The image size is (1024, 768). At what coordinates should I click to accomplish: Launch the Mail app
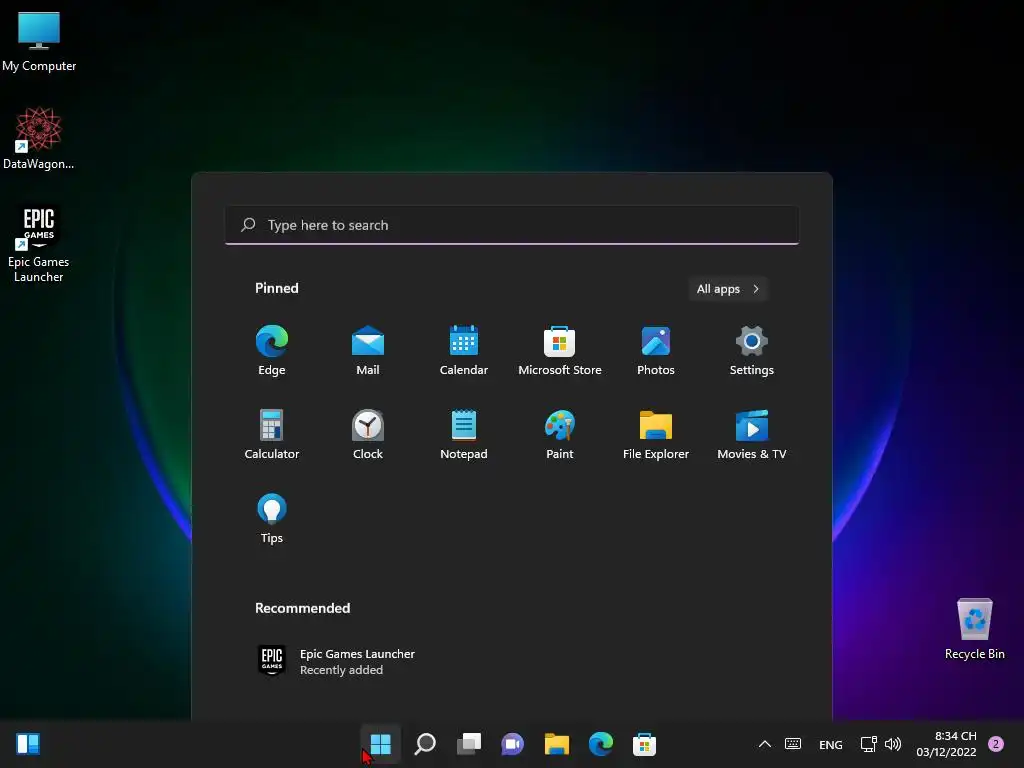point(368,350)
